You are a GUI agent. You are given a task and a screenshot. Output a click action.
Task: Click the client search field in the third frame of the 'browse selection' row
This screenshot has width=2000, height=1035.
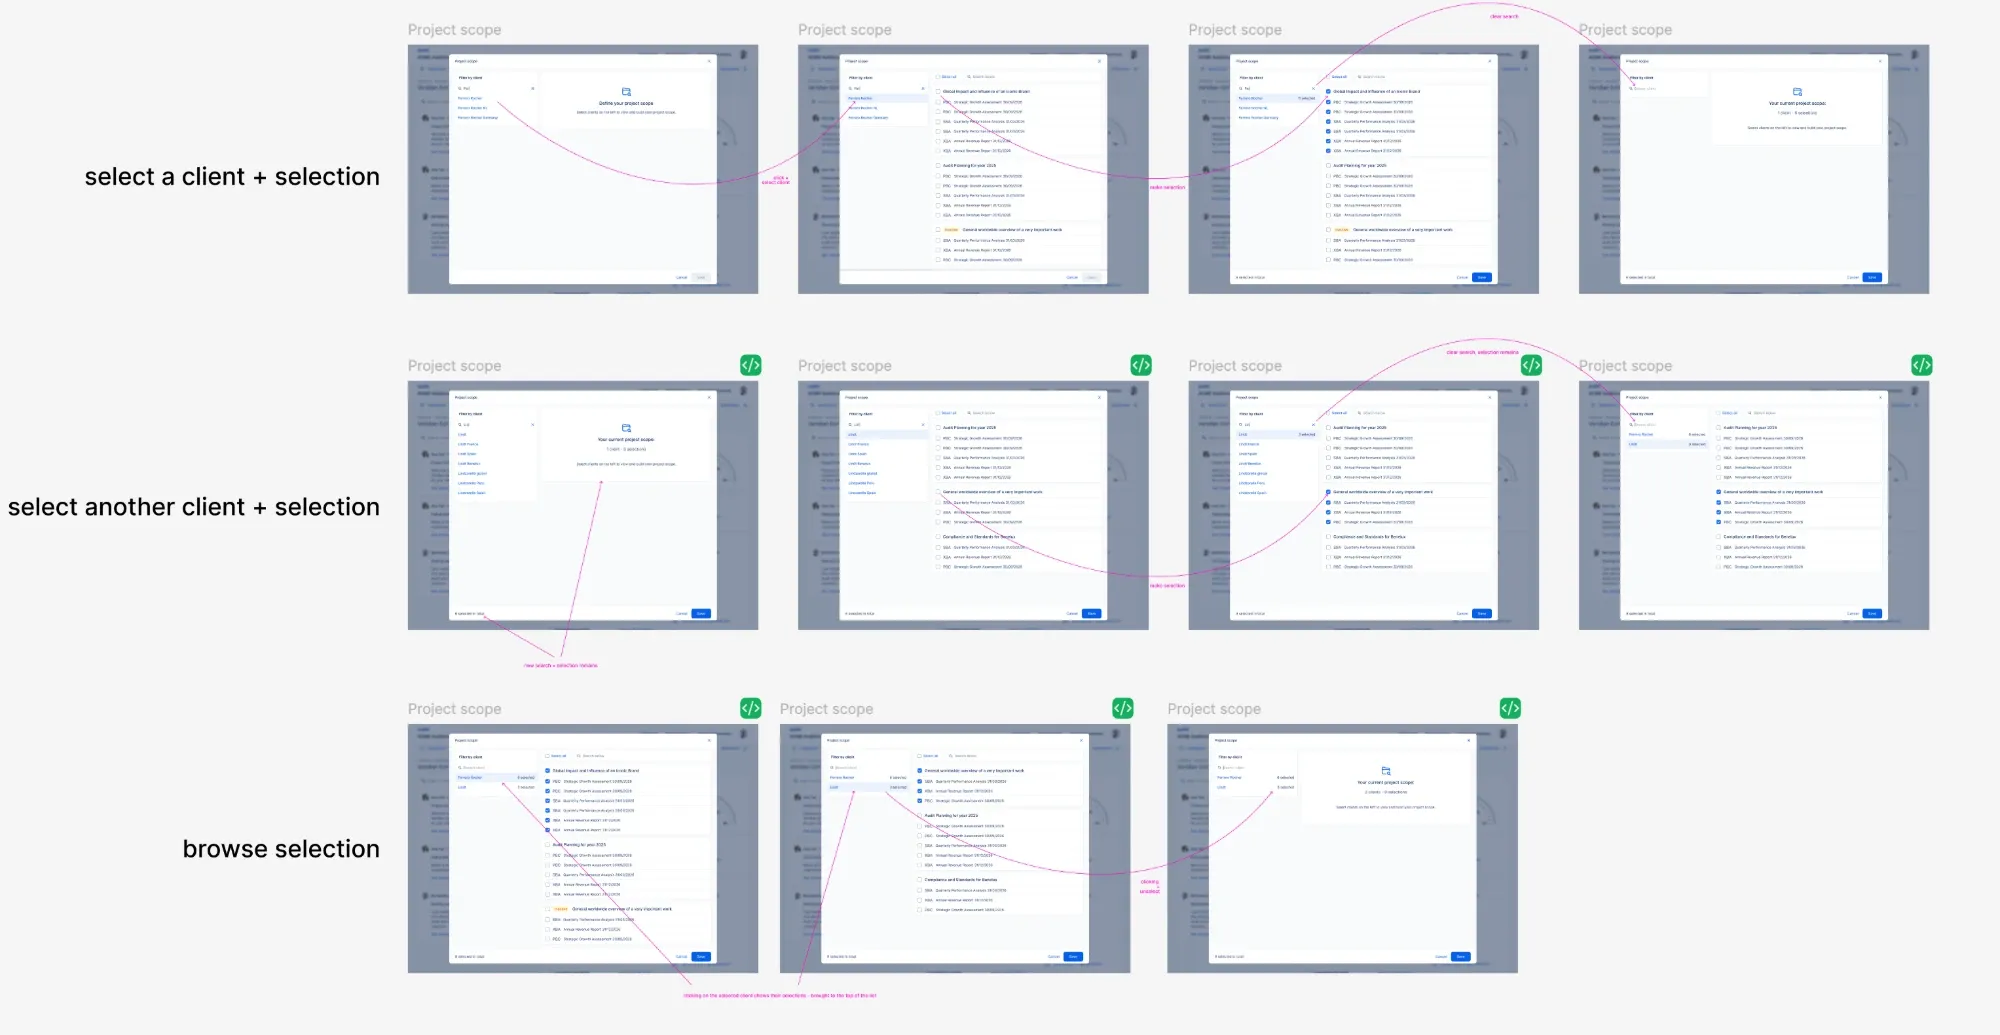[x=1256, y=768]
